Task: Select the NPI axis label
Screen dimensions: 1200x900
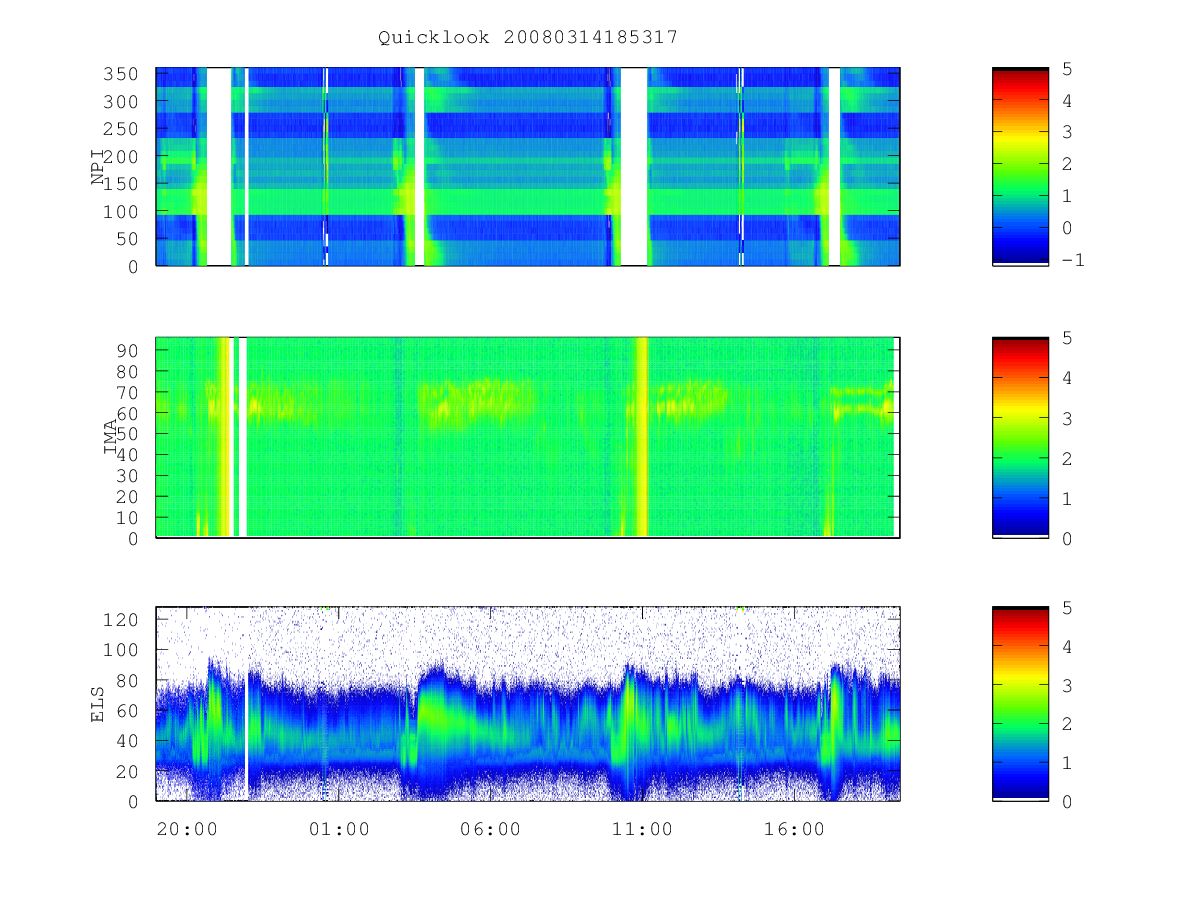Action: 99,167
